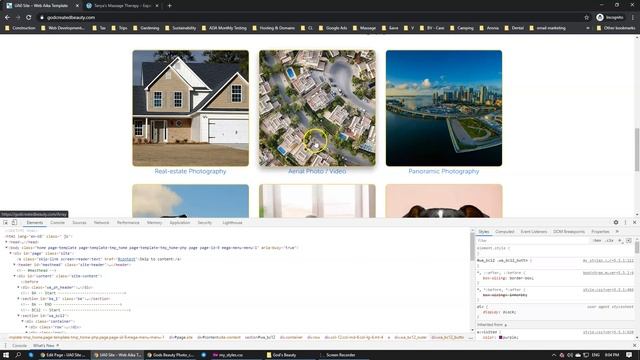Open the Trips bookmarks folder
Screen dimensions: 640x360
[120, 28]
